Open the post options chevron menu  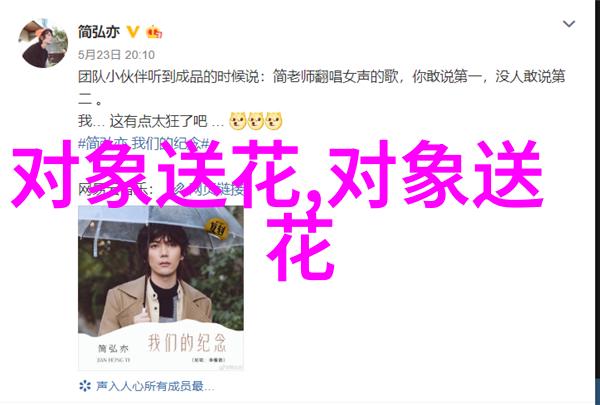point(569,24)
